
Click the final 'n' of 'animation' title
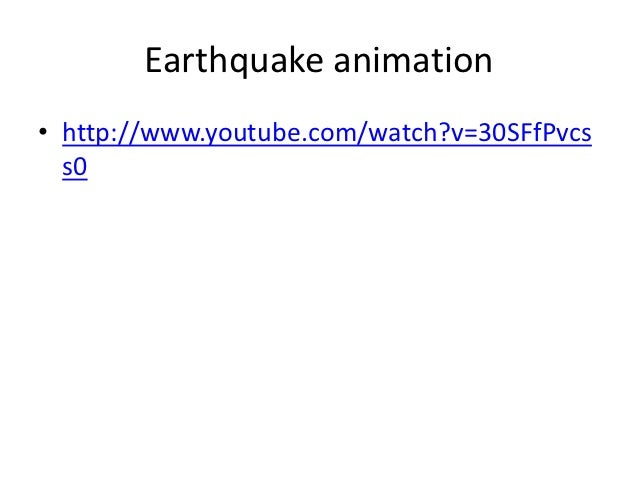point(484,64)
